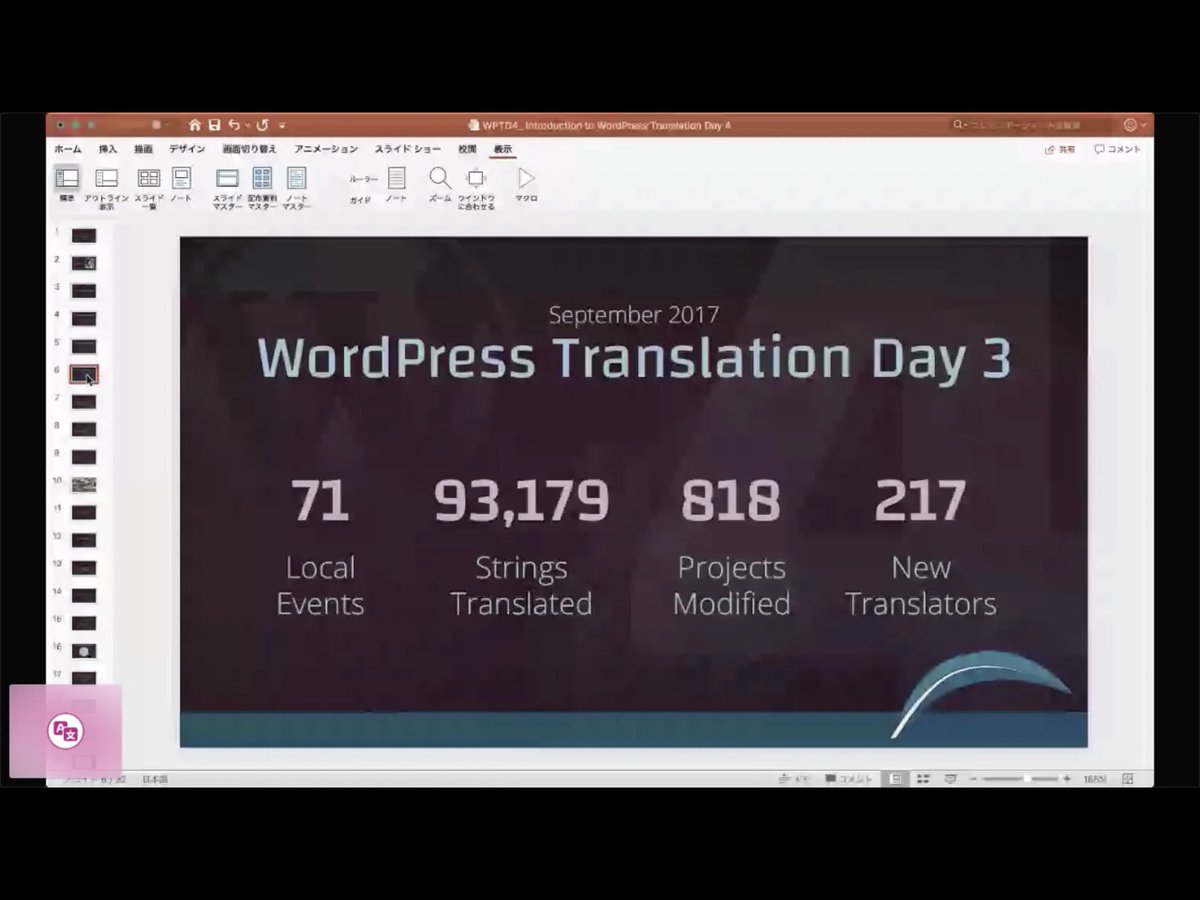
Task: Open the Draw (描画) tab
Action: point(144,149)
